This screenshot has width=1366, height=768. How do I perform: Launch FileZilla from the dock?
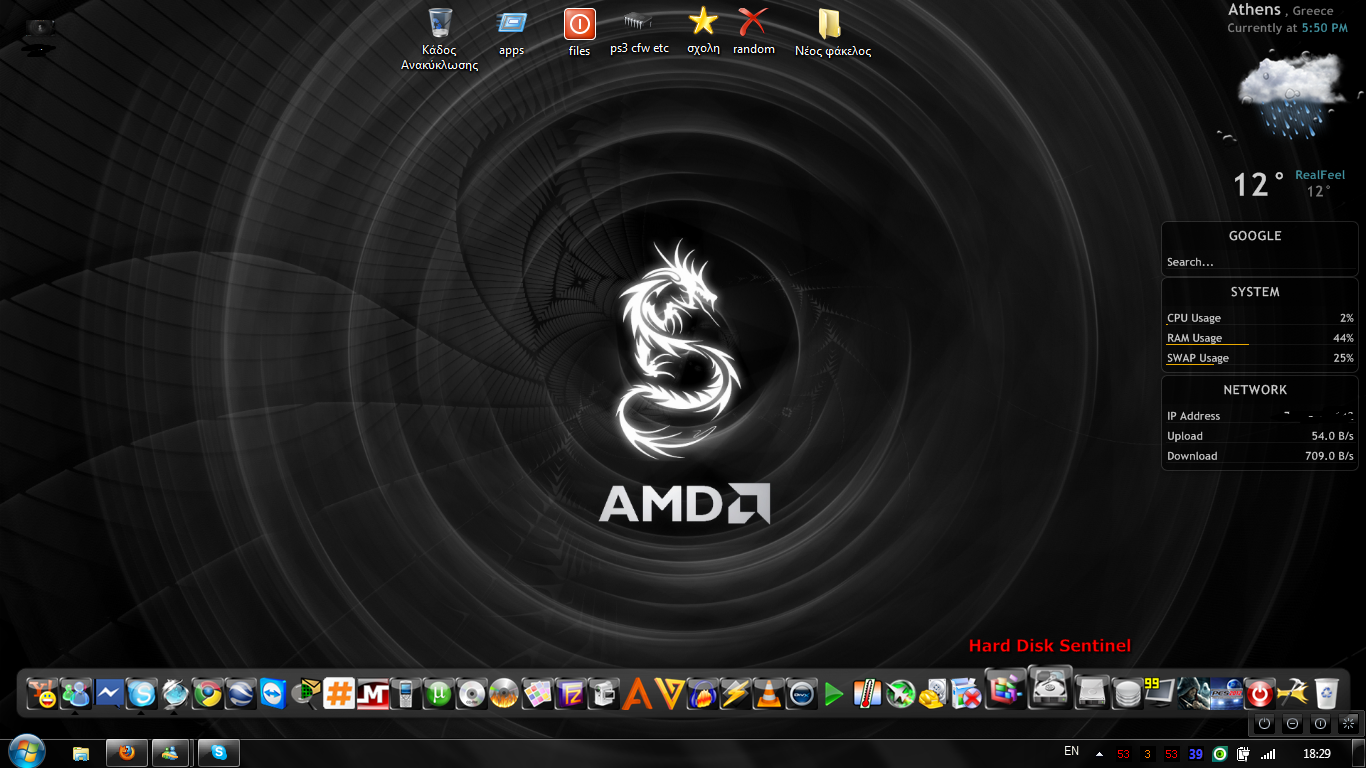(570, 693)
